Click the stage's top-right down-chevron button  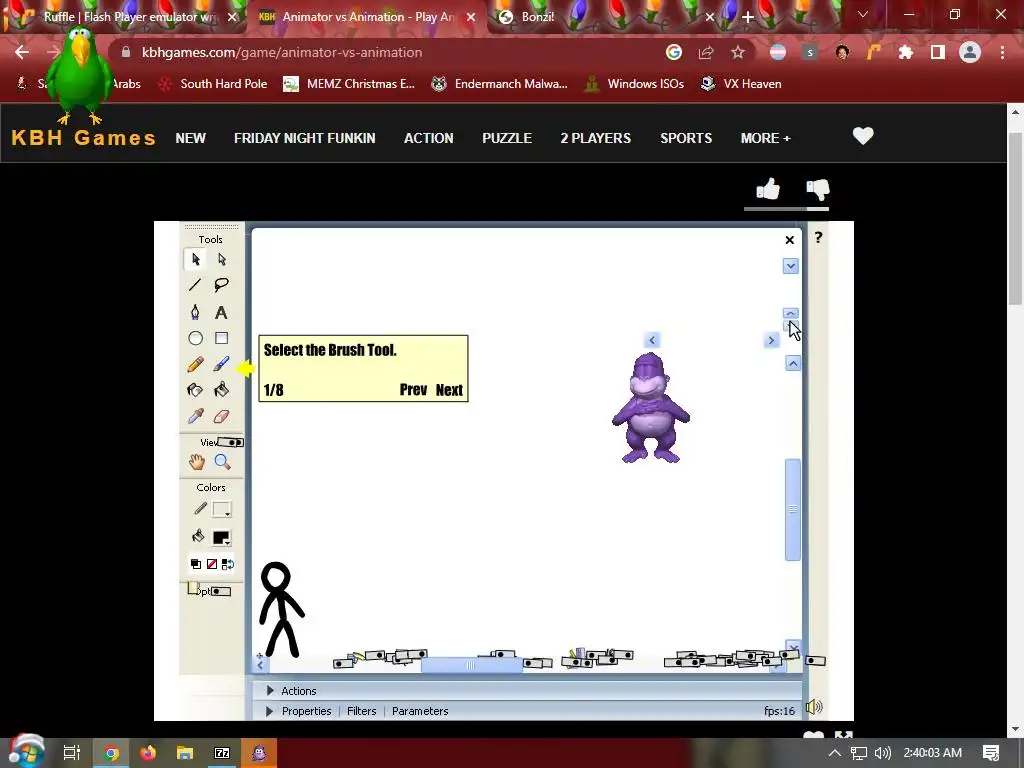click(x=790, y=266)
